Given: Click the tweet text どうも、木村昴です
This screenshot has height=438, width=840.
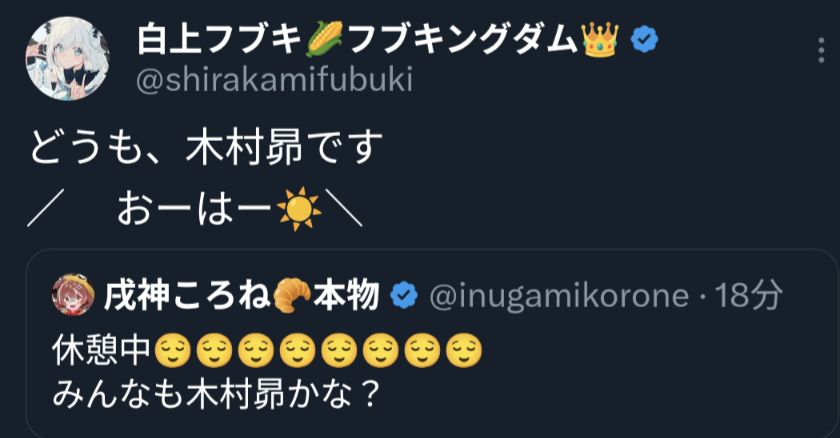Looking at the screenshot, I should (205, 152).
